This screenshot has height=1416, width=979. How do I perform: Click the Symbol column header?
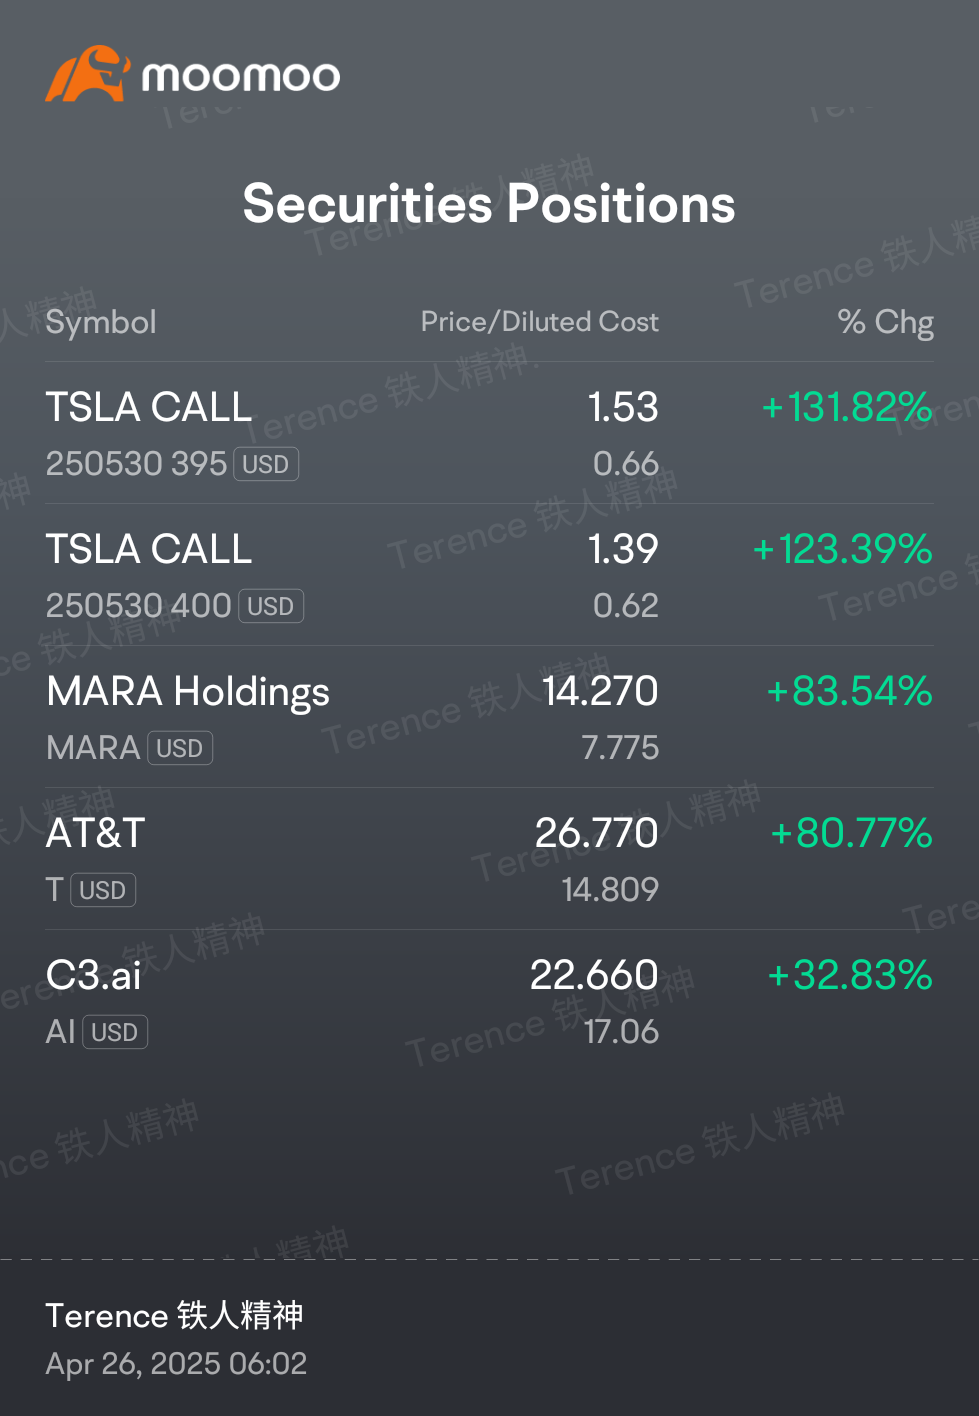coord(101,322)
